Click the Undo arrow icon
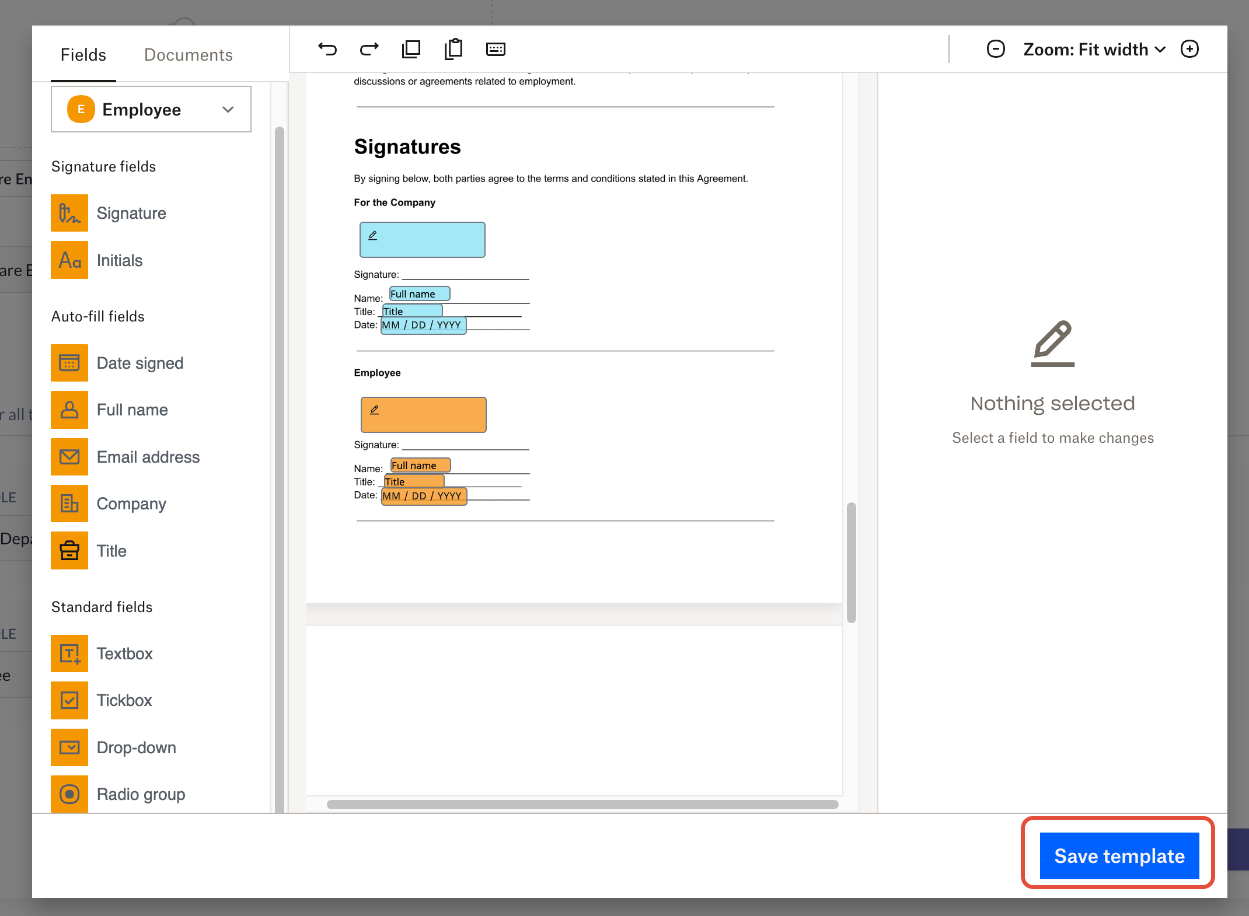This screenshot has height=916, width=1249. coord(327,49)
